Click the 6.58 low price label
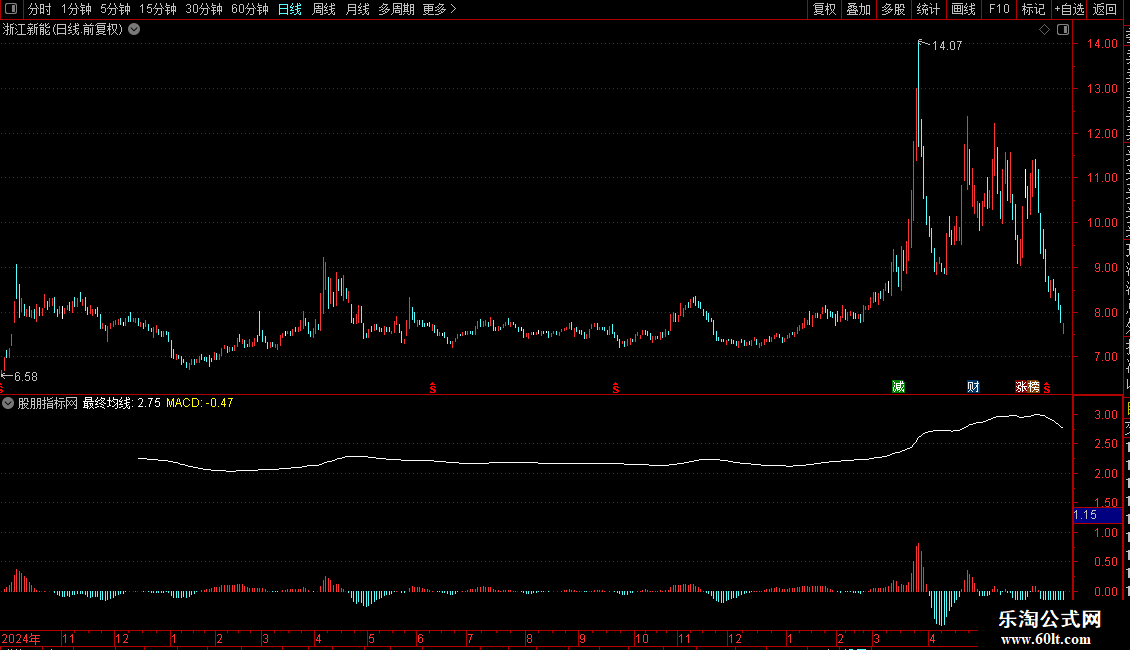 26,377
